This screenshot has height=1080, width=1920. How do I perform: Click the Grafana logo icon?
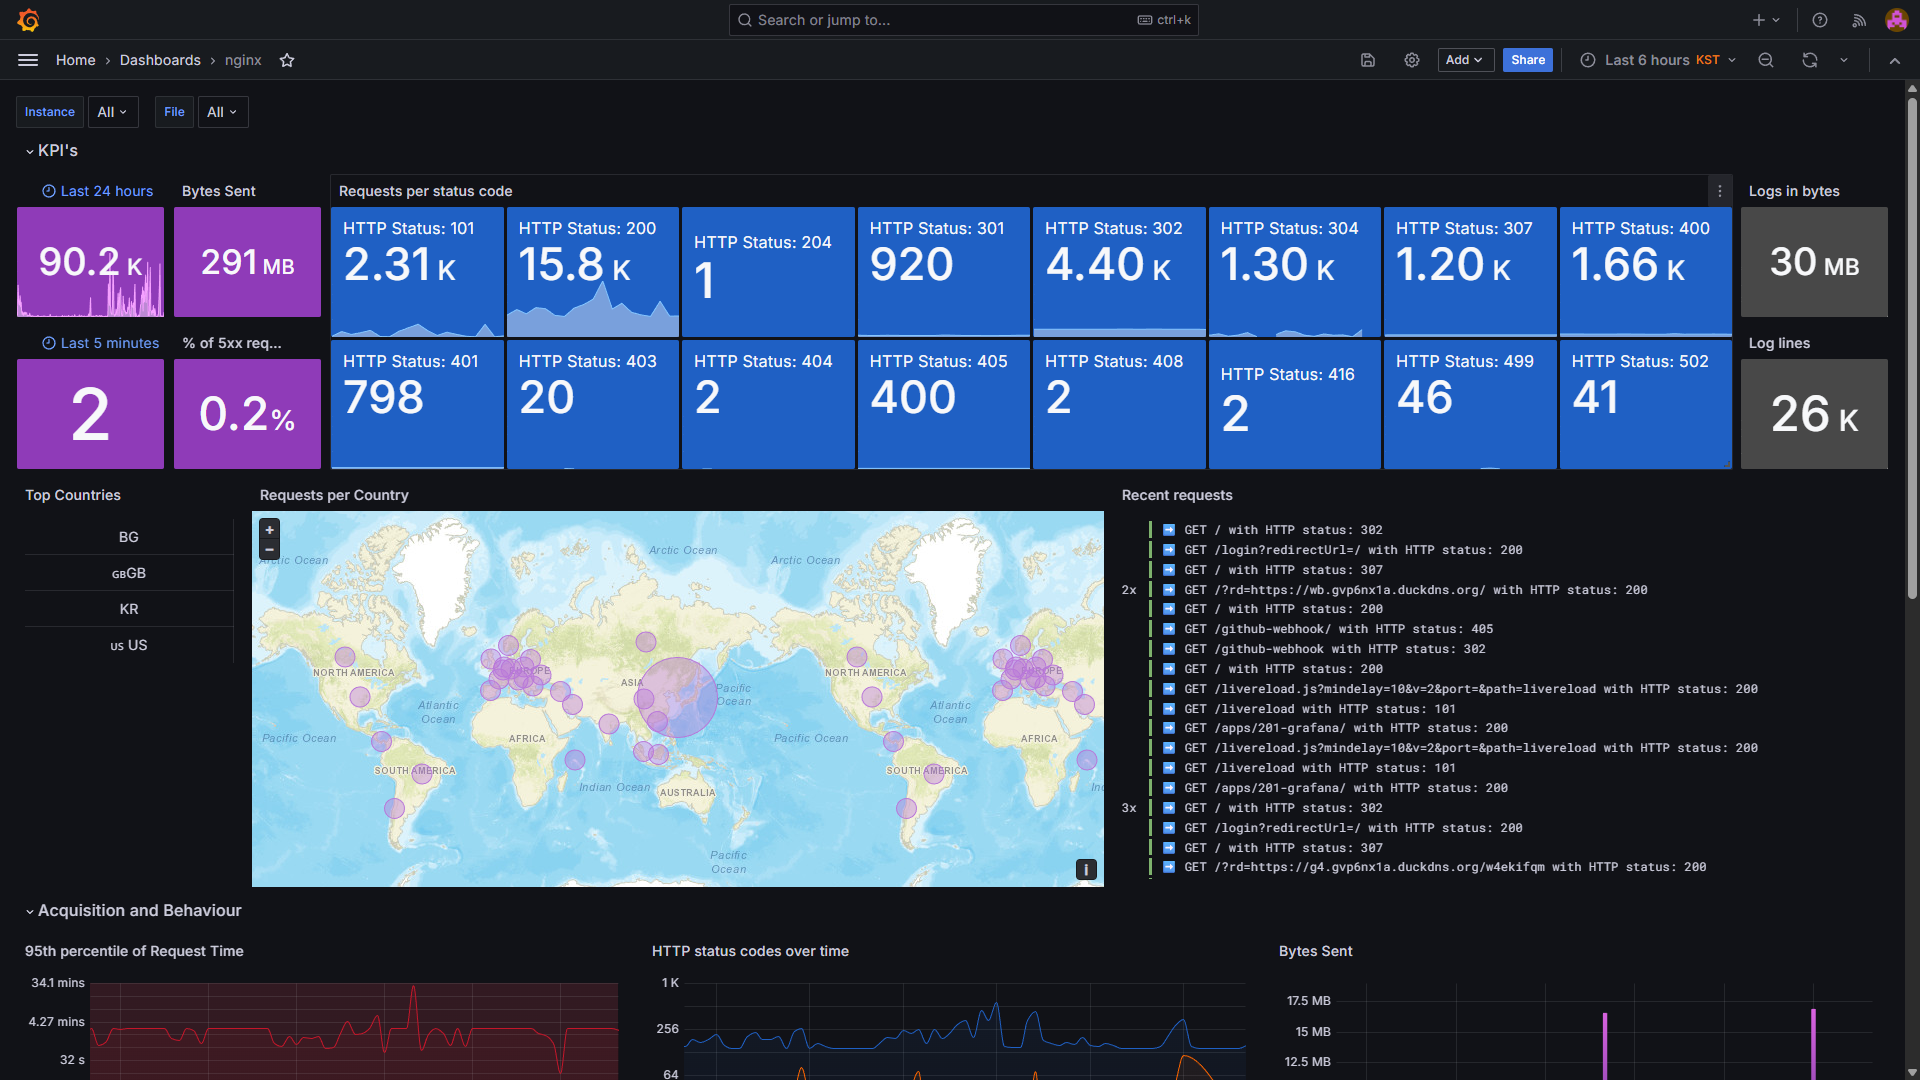pos(28,20)
